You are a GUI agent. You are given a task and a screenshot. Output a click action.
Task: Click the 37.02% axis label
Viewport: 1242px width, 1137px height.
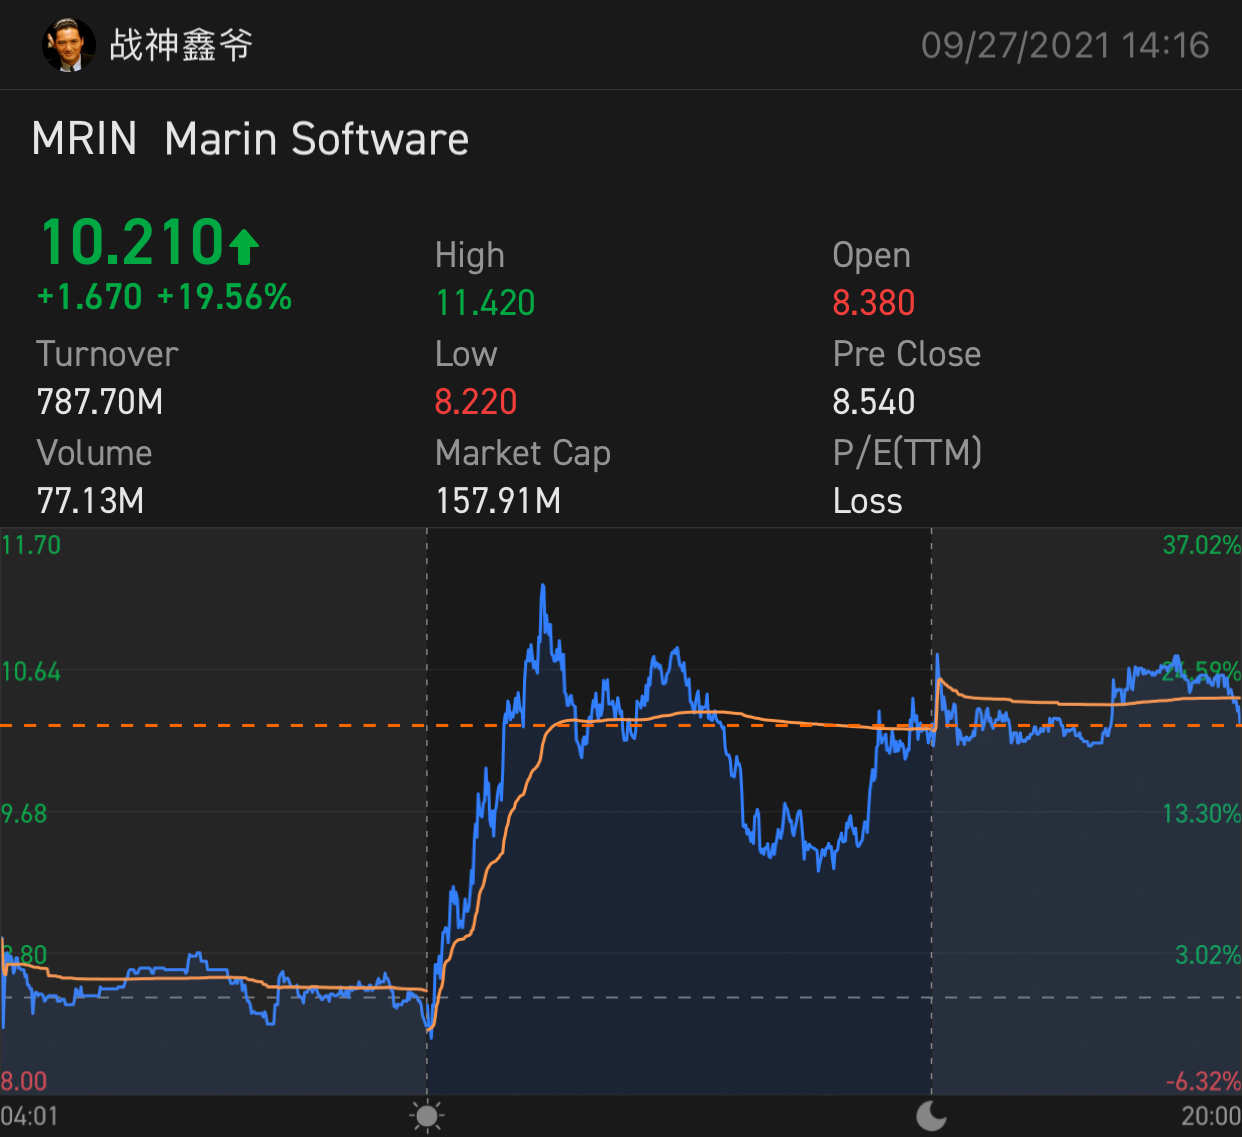[1201, 545]
